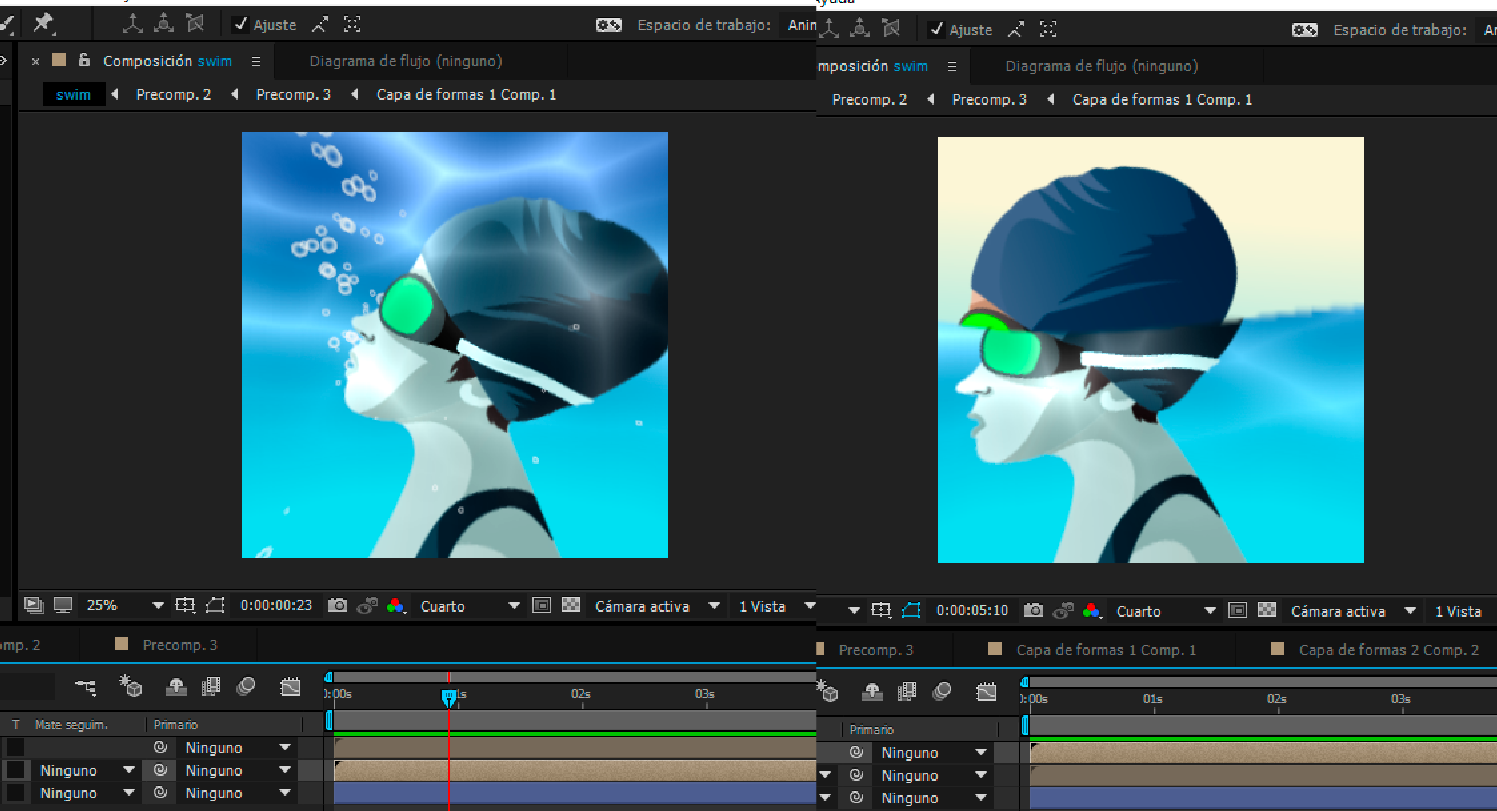Open grid and guide options in left viewer
The height and width of the screenshot is (811, 1497).
point(185,605)
